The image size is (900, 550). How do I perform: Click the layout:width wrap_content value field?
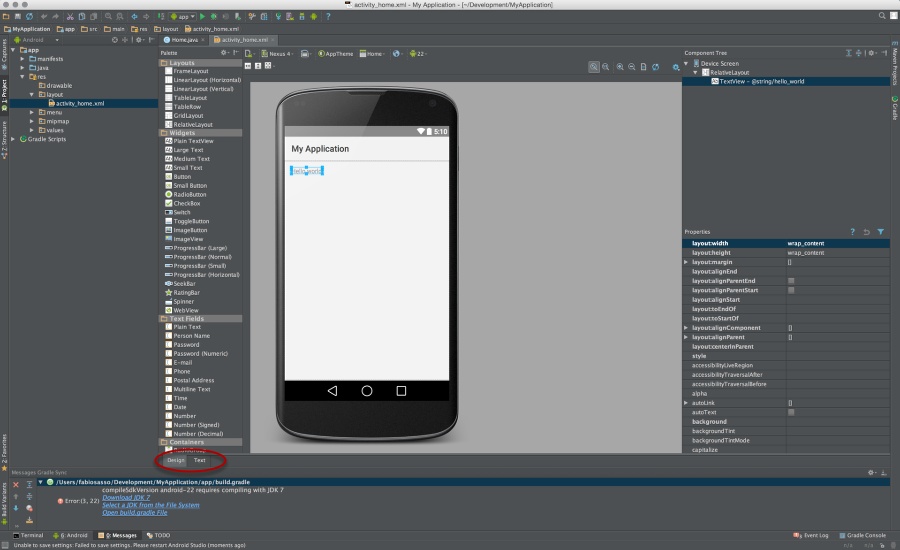point(837,243)
